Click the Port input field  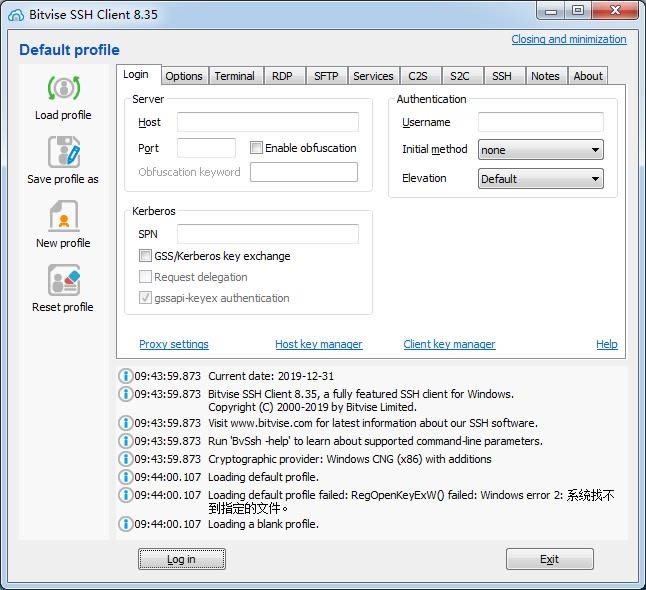click(206, 148)
